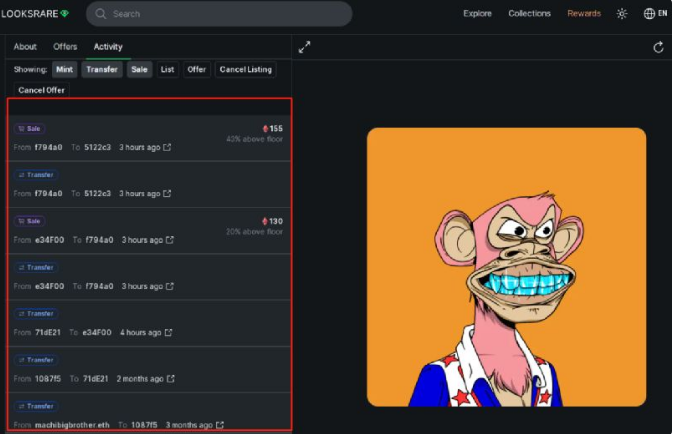Image resolution: width=673 pixels, height=434 pixels.
Task: Open recipient 71dE21 in 2 months ago row
Action: pos(95,379)
